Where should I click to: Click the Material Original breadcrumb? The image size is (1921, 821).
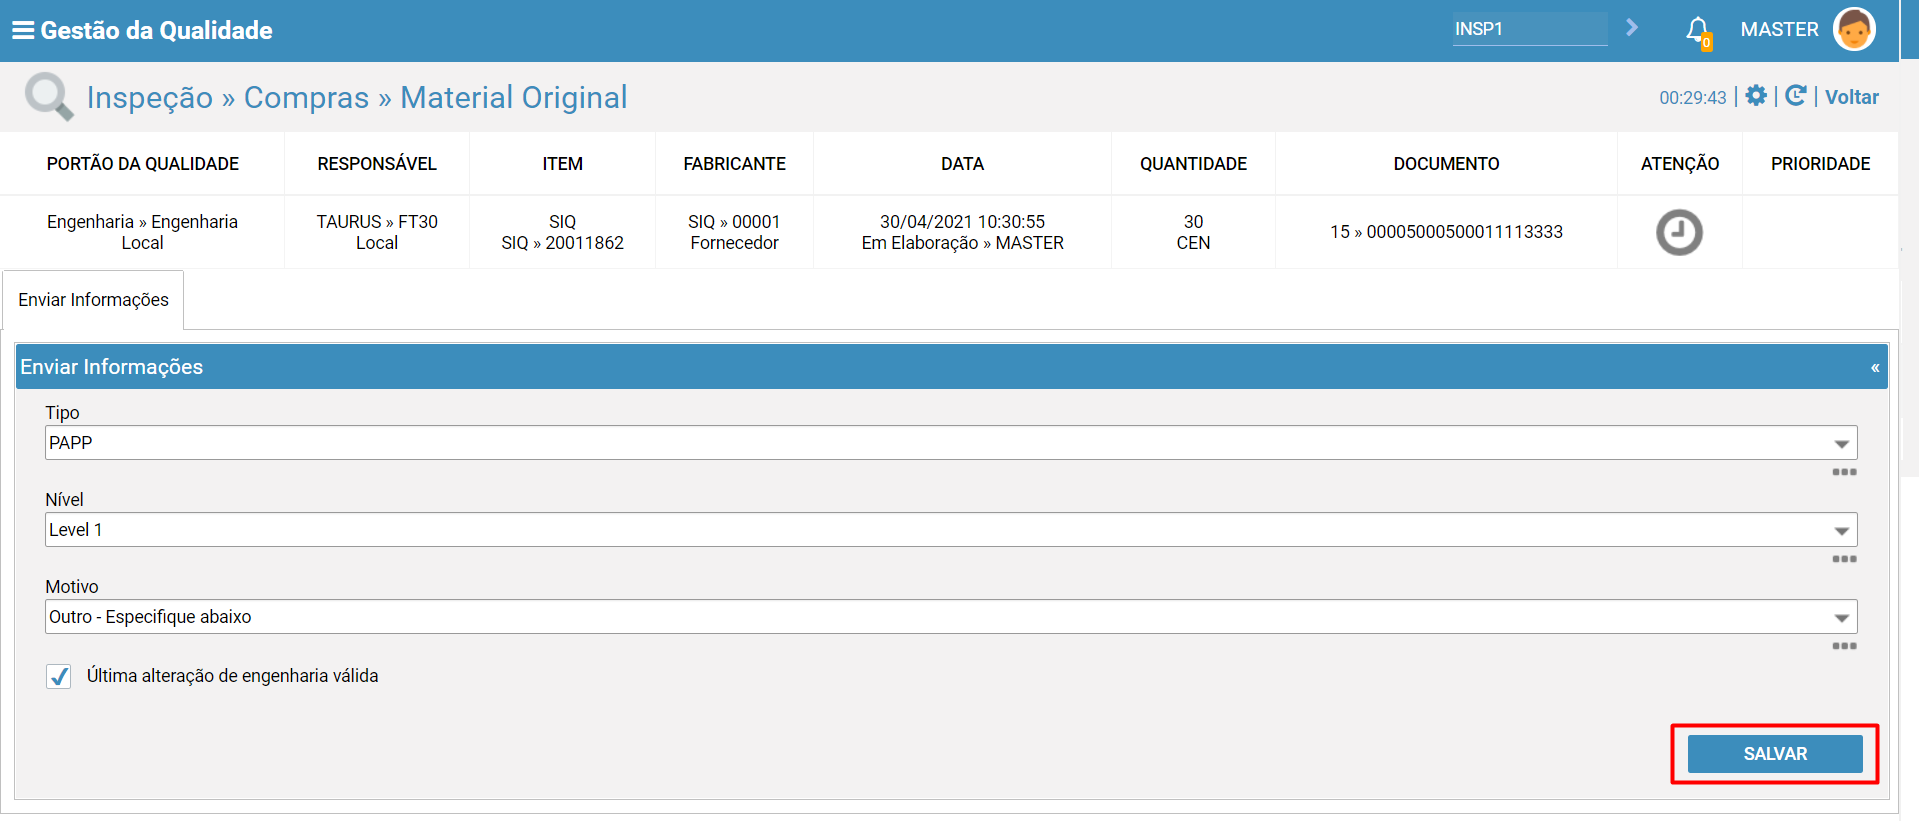[514, 97]
